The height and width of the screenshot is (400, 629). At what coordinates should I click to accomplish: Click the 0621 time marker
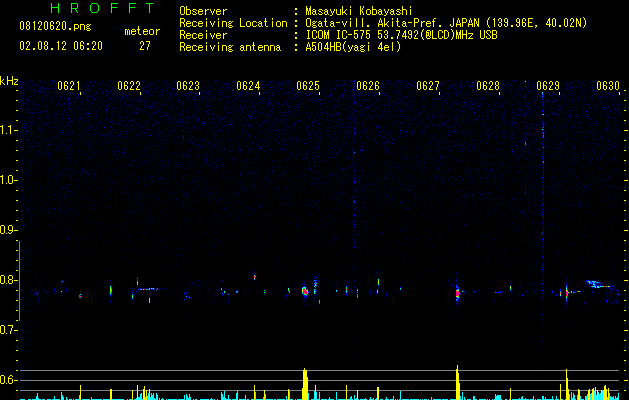click(x=69, y=86)
